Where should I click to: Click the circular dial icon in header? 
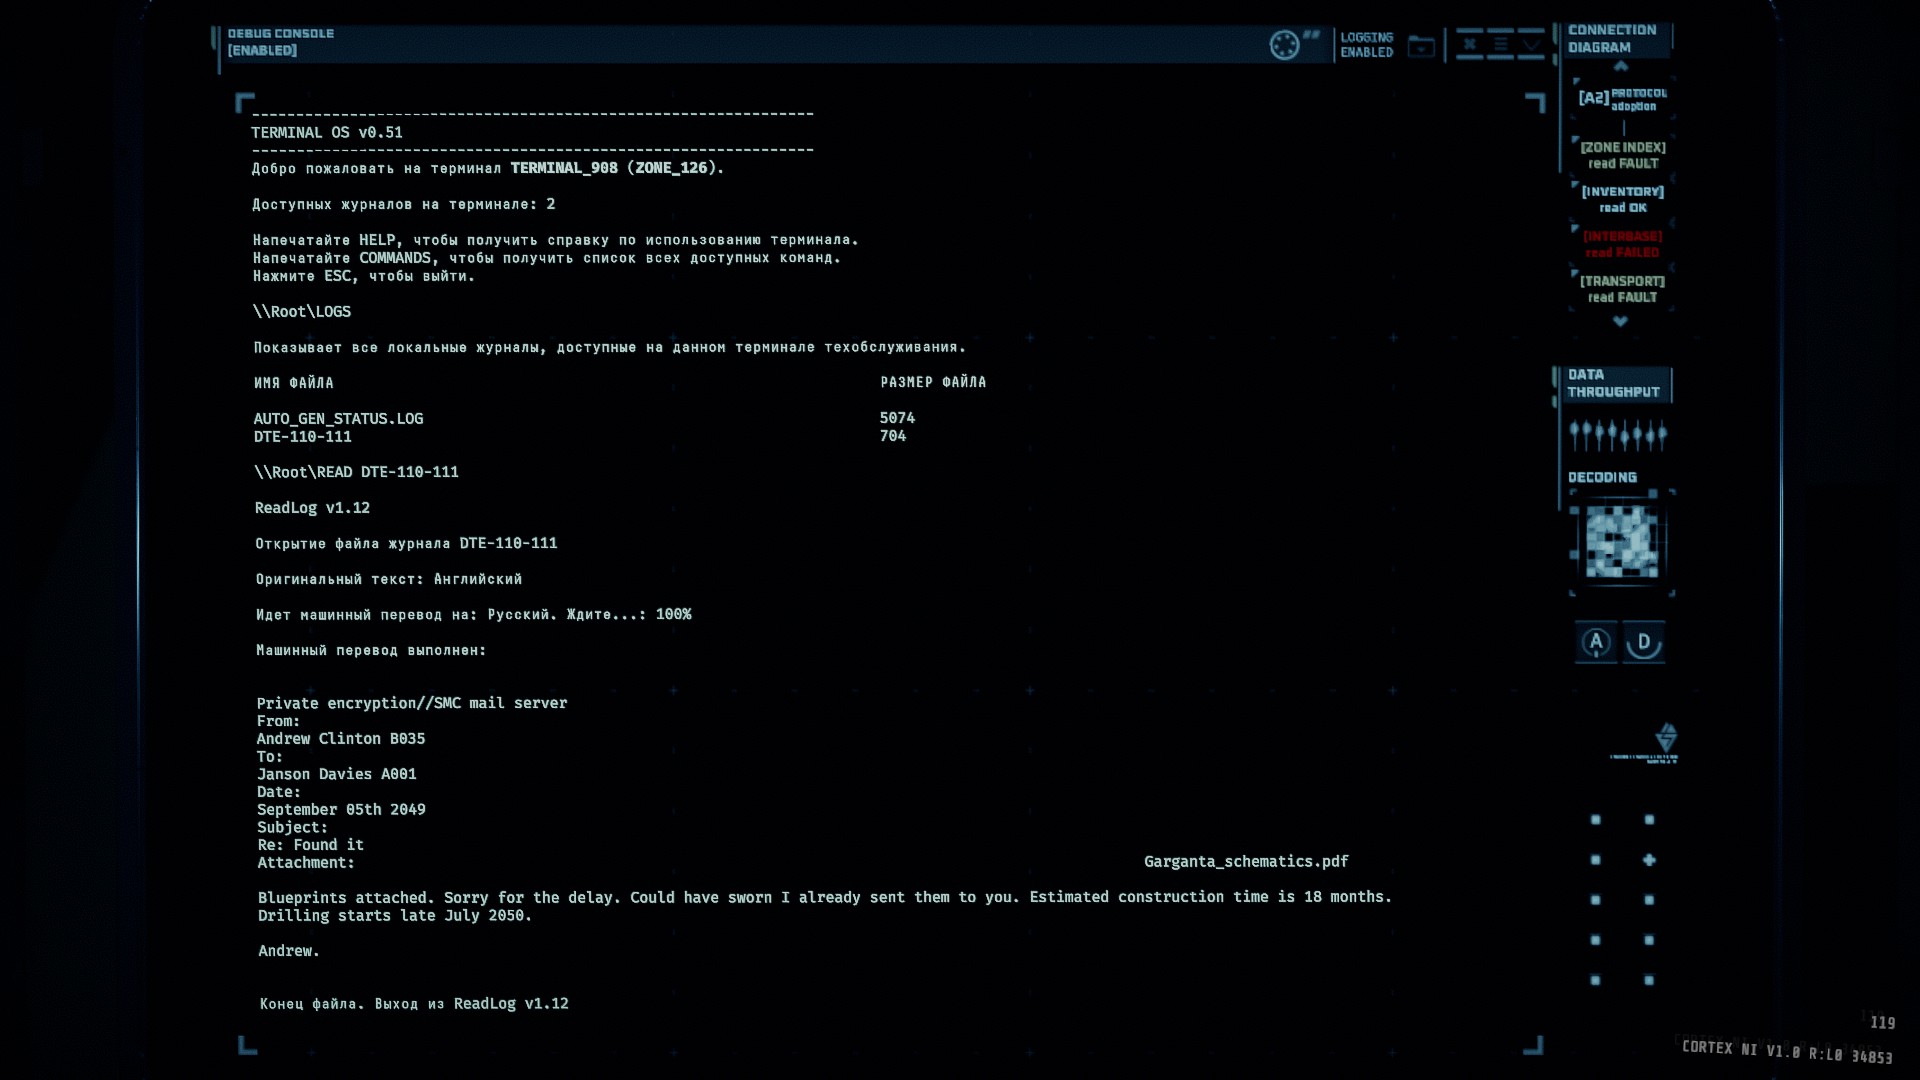coord(1284,45)
